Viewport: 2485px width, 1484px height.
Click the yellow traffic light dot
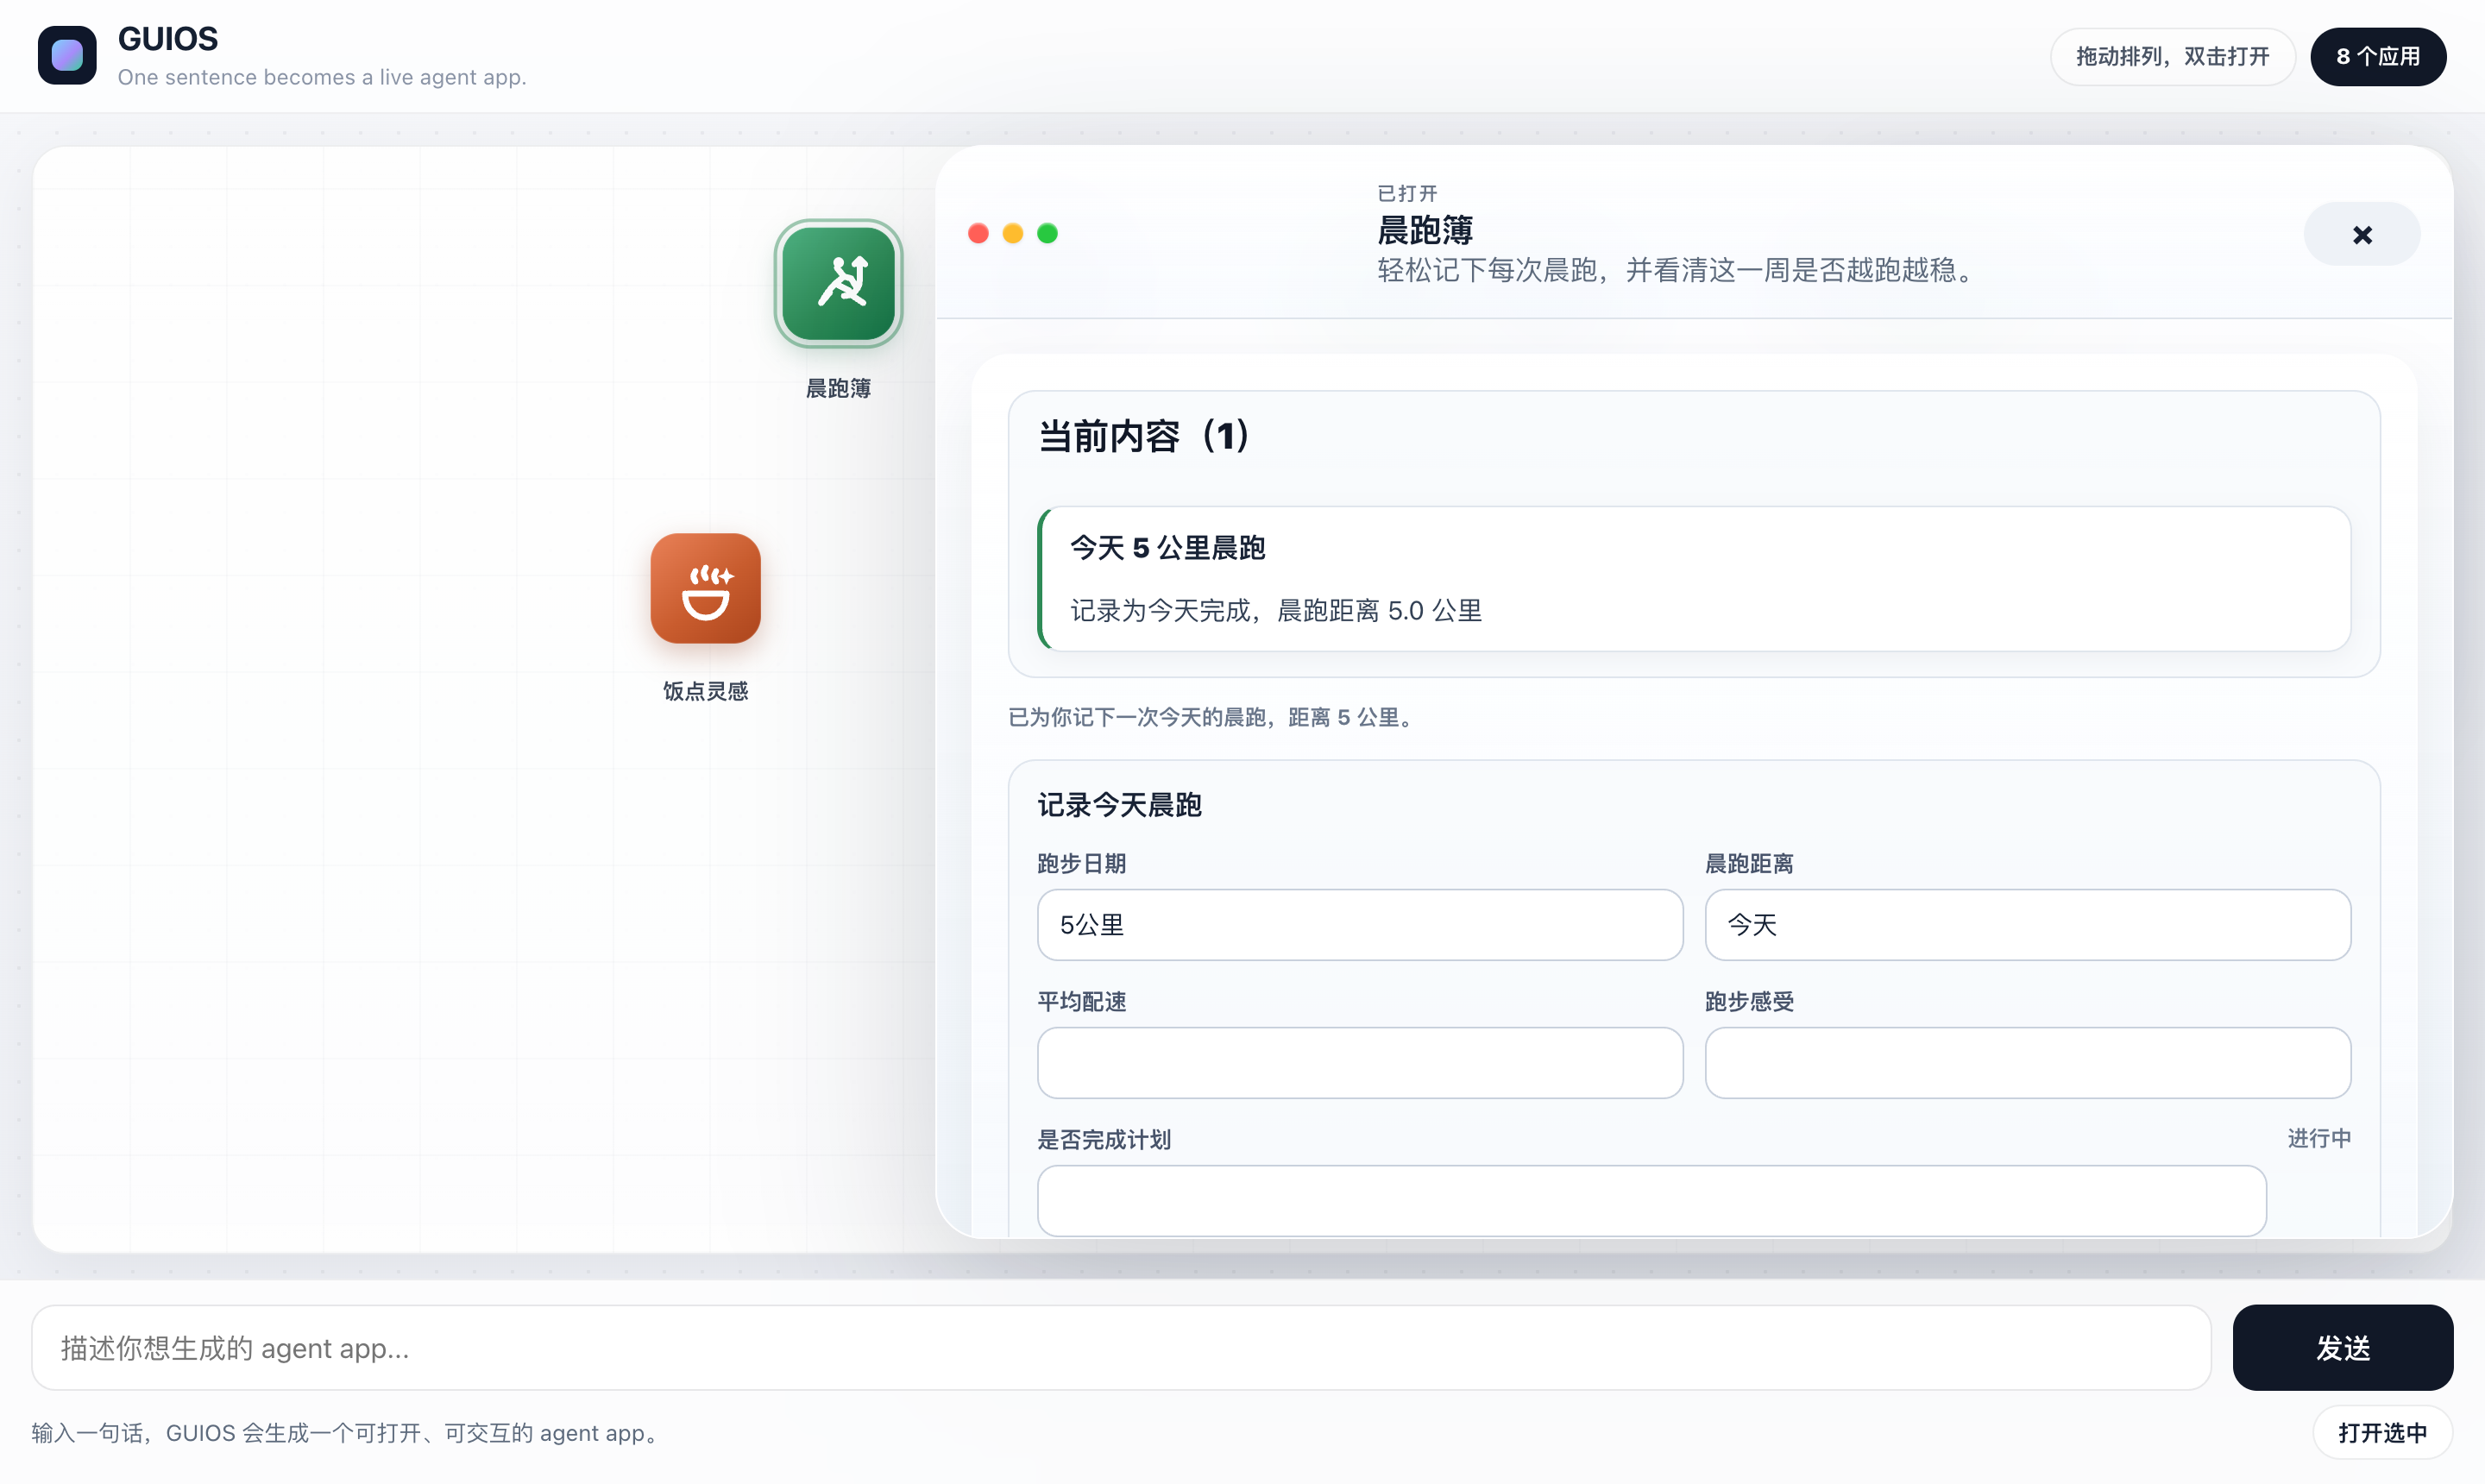click(x=1013, y=233)
